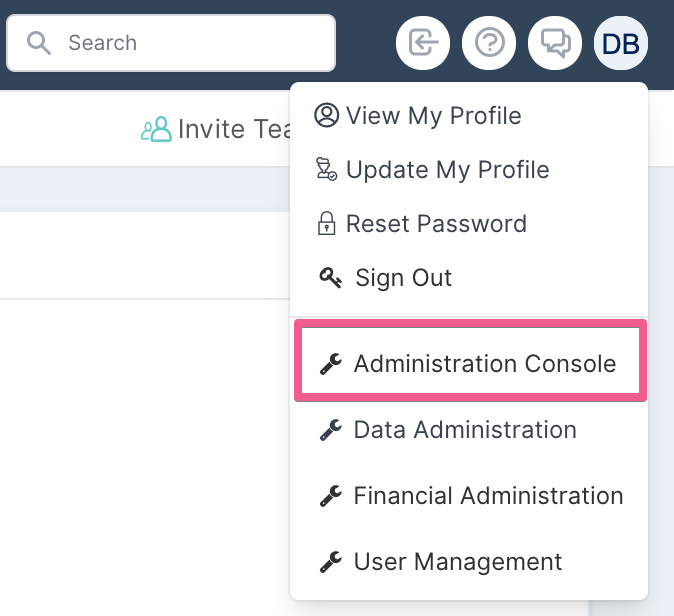Go to Financial Administration
The width and height of the screenshot is (674, 616).
click(469, 495)
